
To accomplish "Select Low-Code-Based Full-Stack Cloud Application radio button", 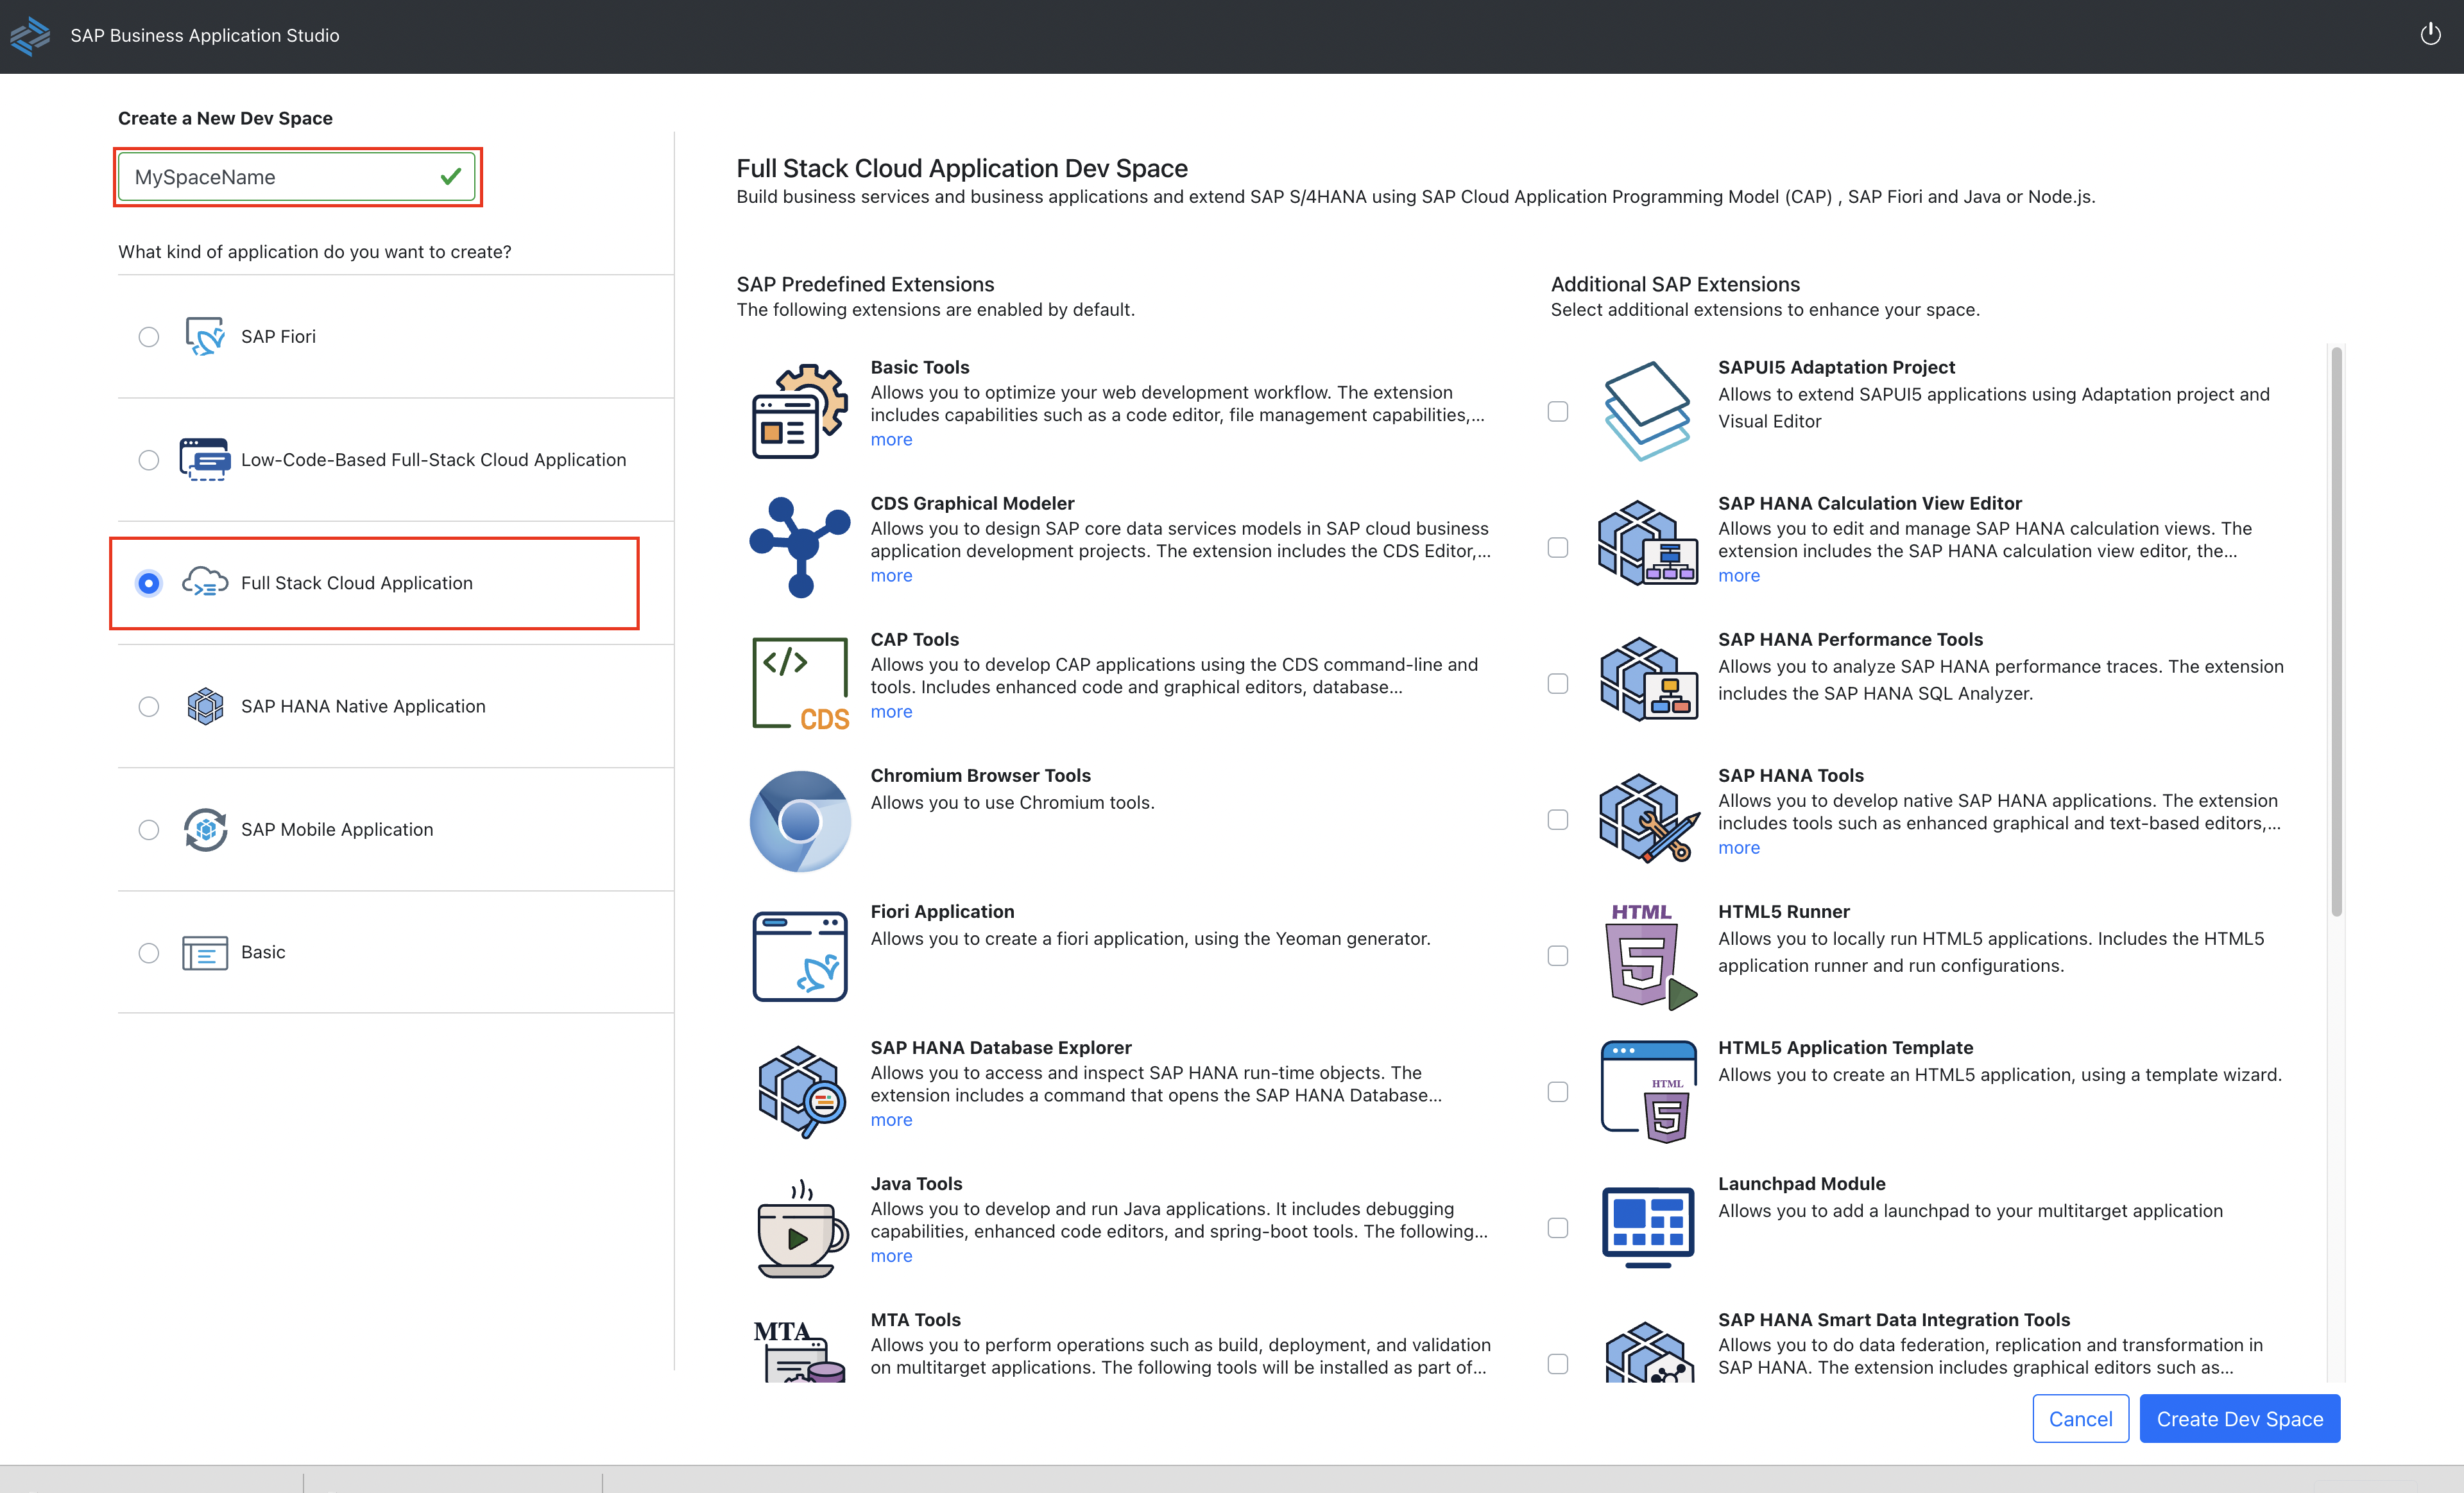I will (149, 460).
